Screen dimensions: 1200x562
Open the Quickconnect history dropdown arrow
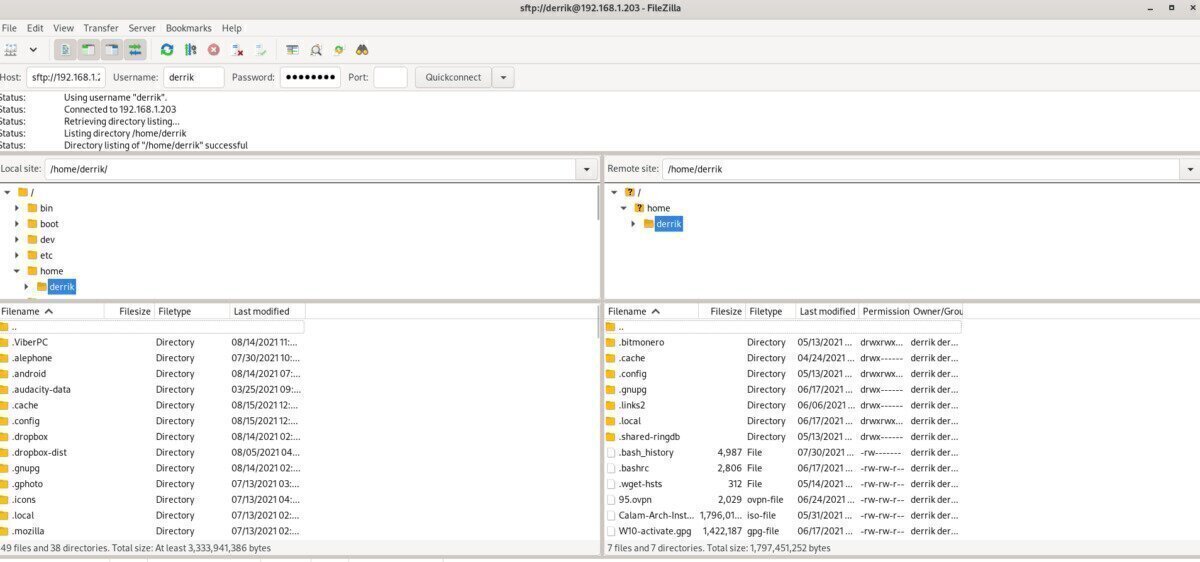[503, 77]
